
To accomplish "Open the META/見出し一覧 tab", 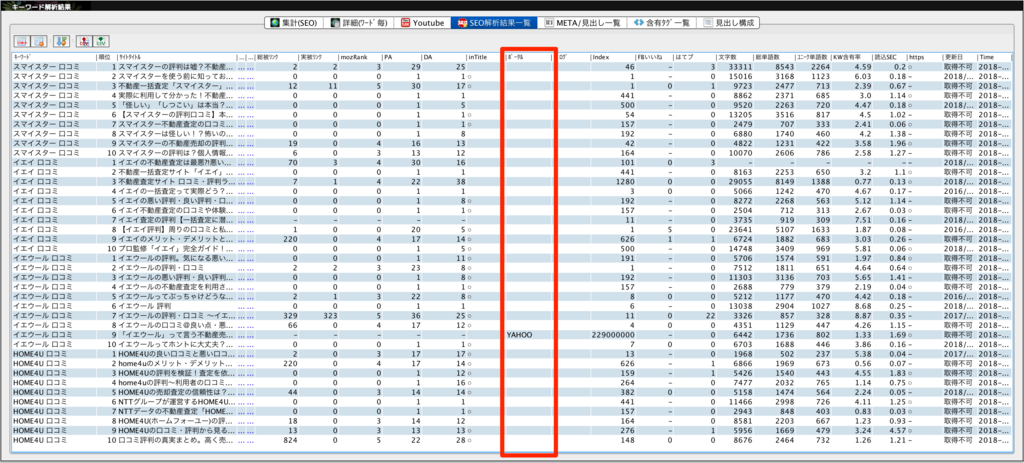I will click(582, 22).
